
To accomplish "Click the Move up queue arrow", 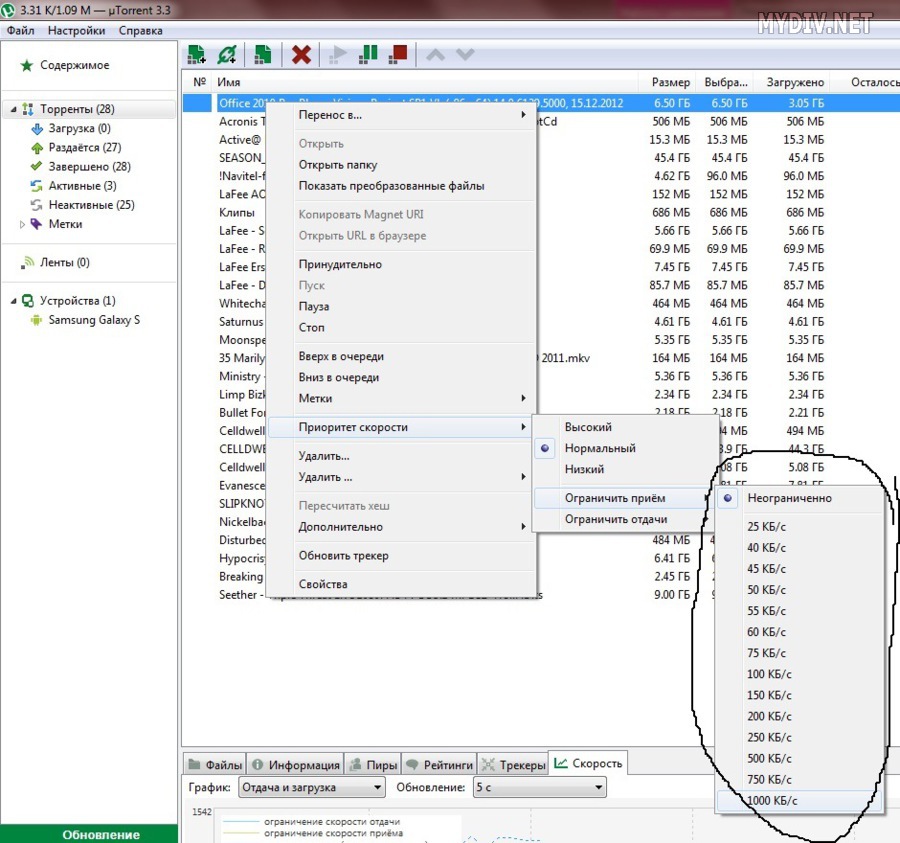I will pyautogui.click(x=436, y=55).
